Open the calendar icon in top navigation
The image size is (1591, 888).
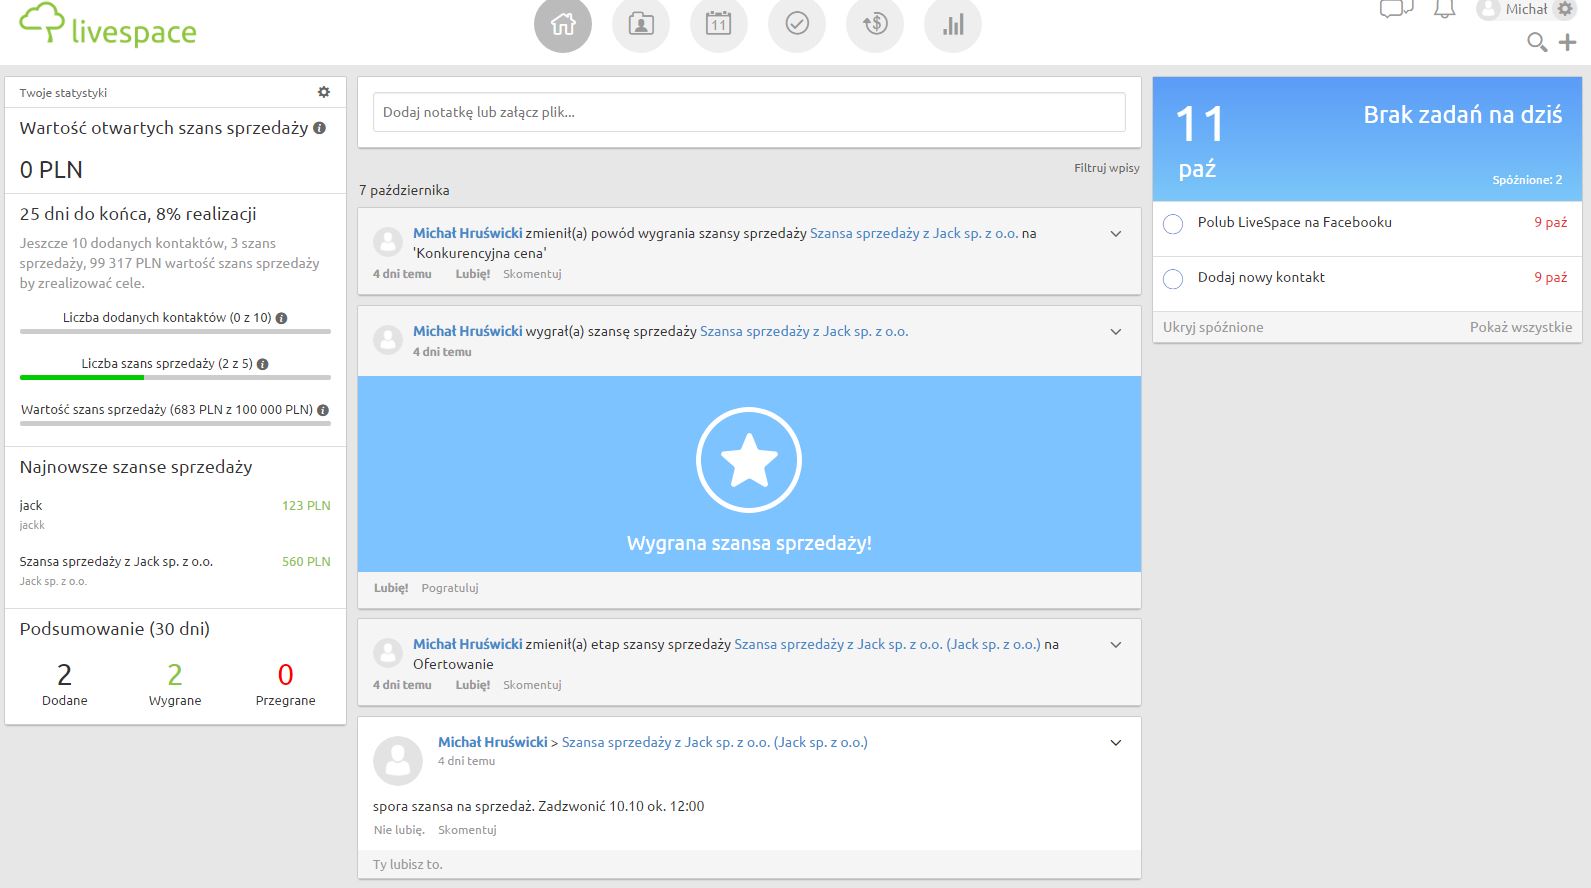(719, 24)
